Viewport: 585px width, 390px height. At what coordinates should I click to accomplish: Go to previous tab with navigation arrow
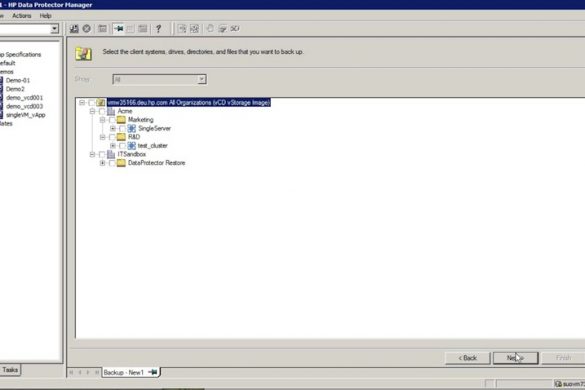coord(80,372)
